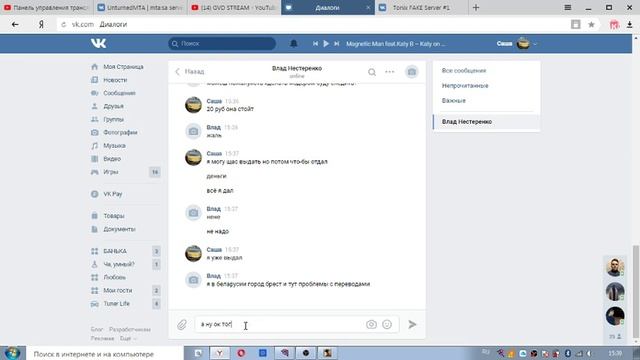Open Фотографии in sidebar
The width and height of the screenshot is (640, 360).
coord(120,132)
